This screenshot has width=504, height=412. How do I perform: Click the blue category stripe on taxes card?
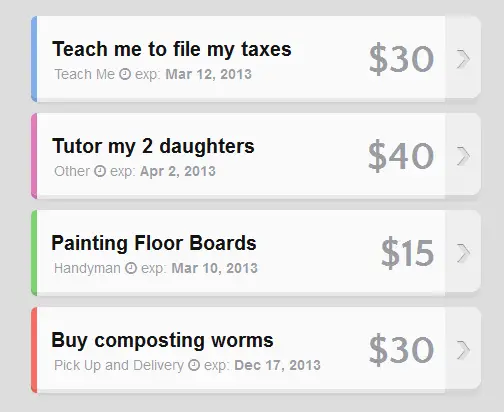point(34,58)
